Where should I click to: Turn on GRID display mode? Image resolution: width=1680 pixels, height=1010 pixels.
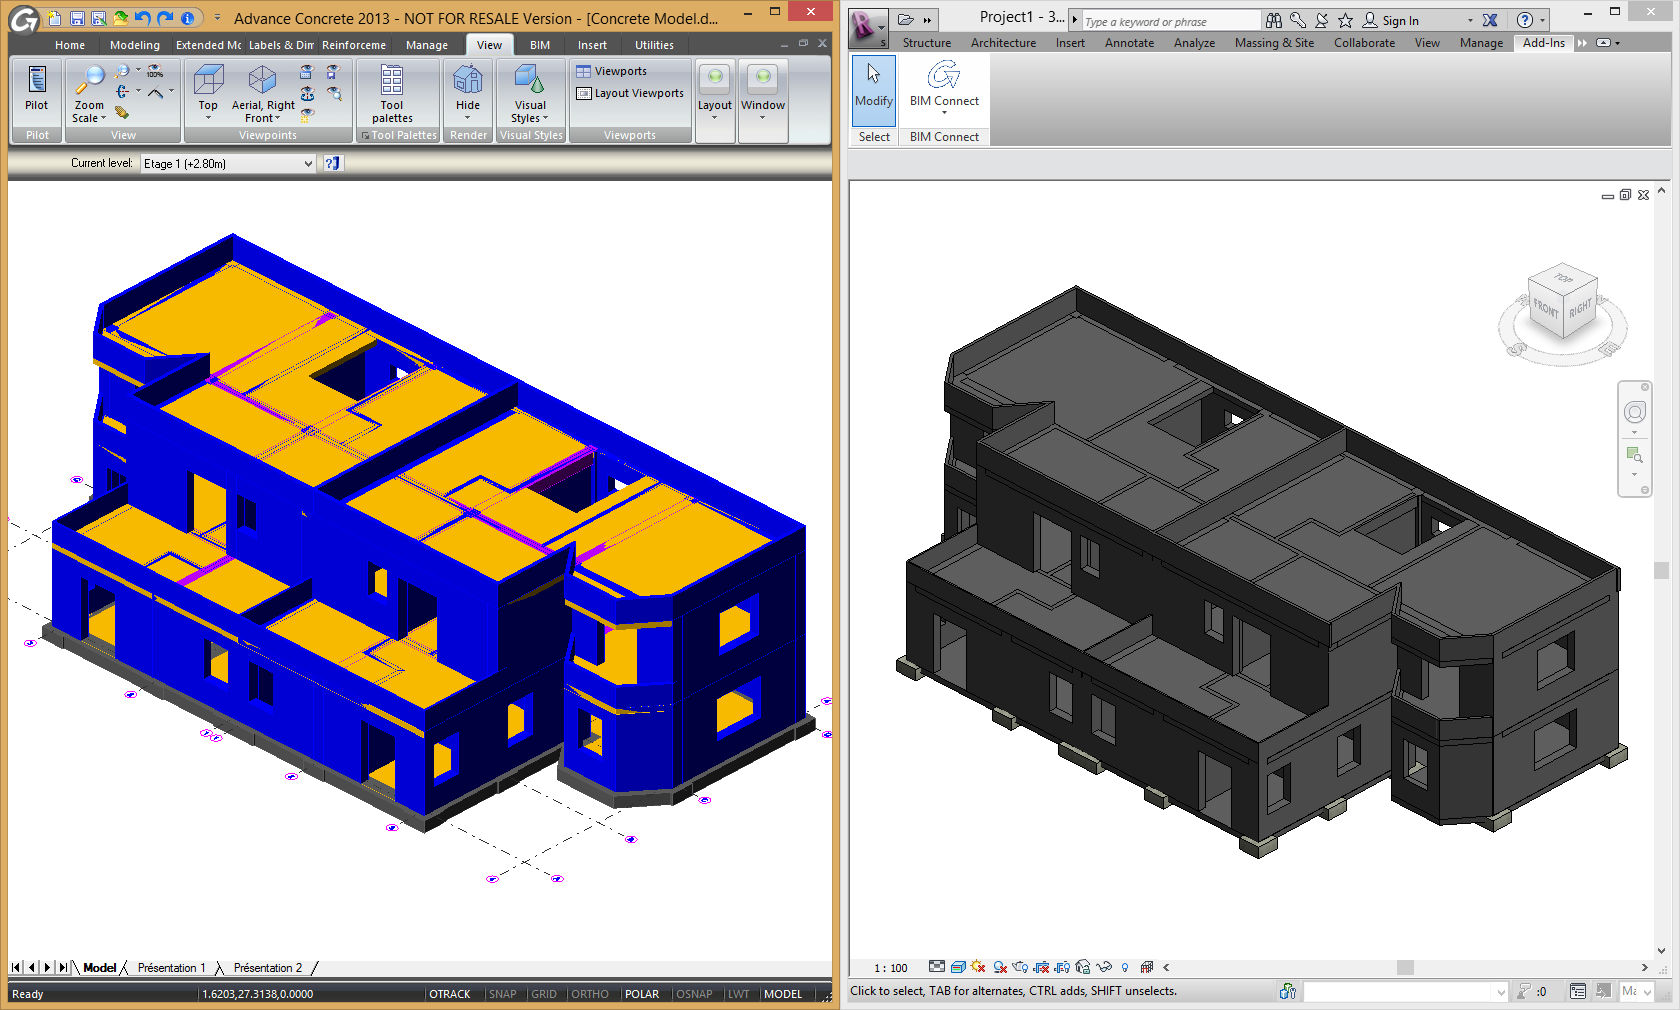pos(544,994)
